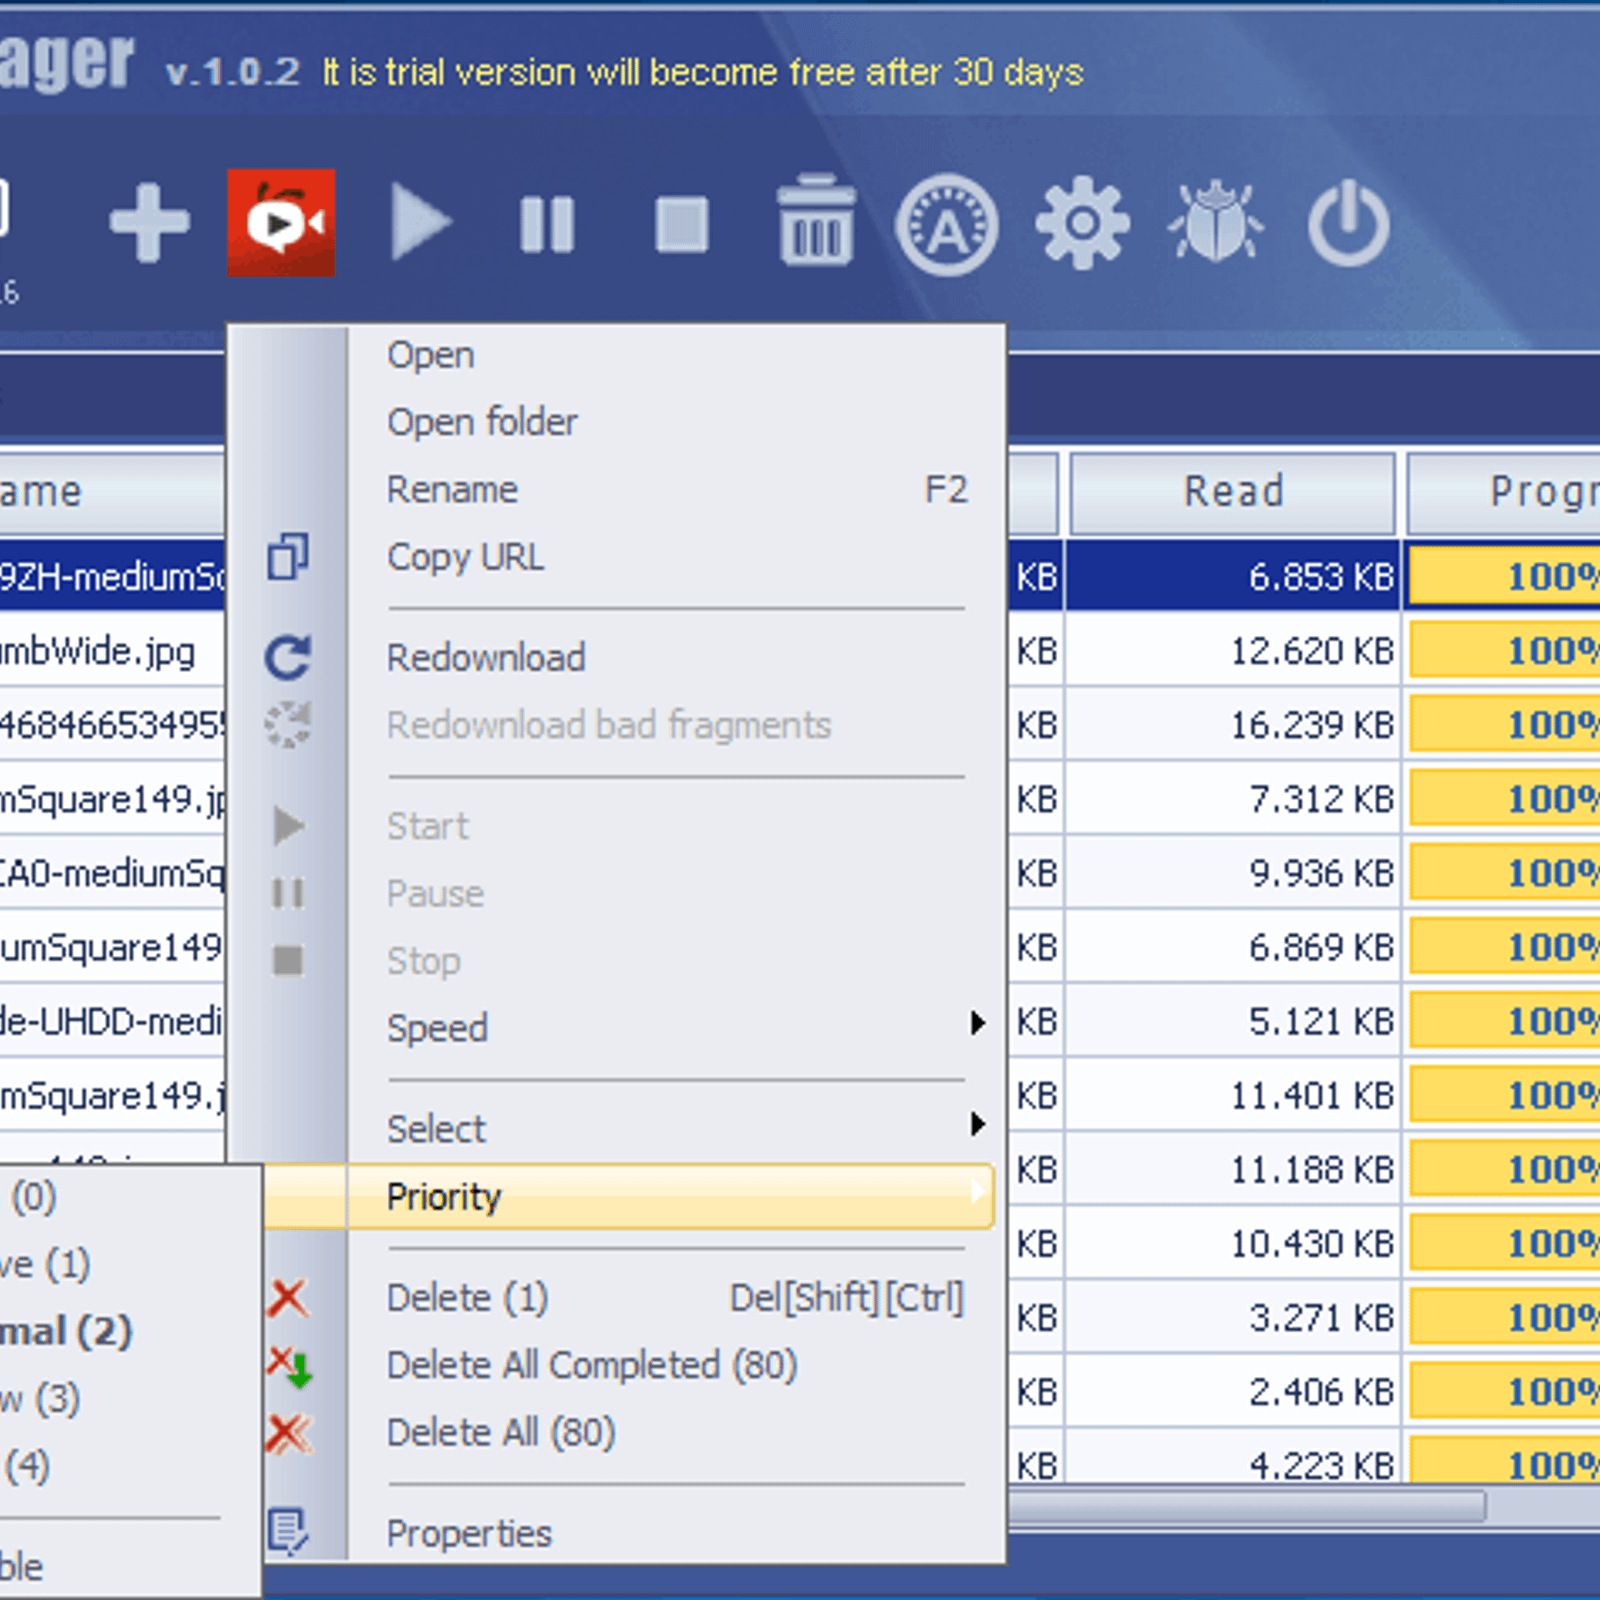This screenshot has width=1600, height=1600.
Task: Select the mbWide.jpg file row
Action: 112,651
